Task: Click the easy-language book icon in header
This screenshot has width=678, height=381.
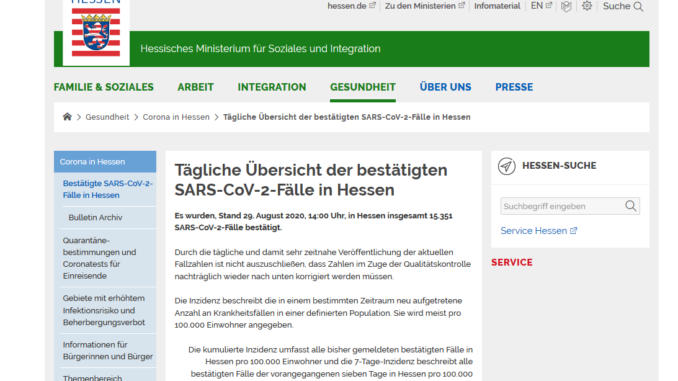Action: coord(566,6)
